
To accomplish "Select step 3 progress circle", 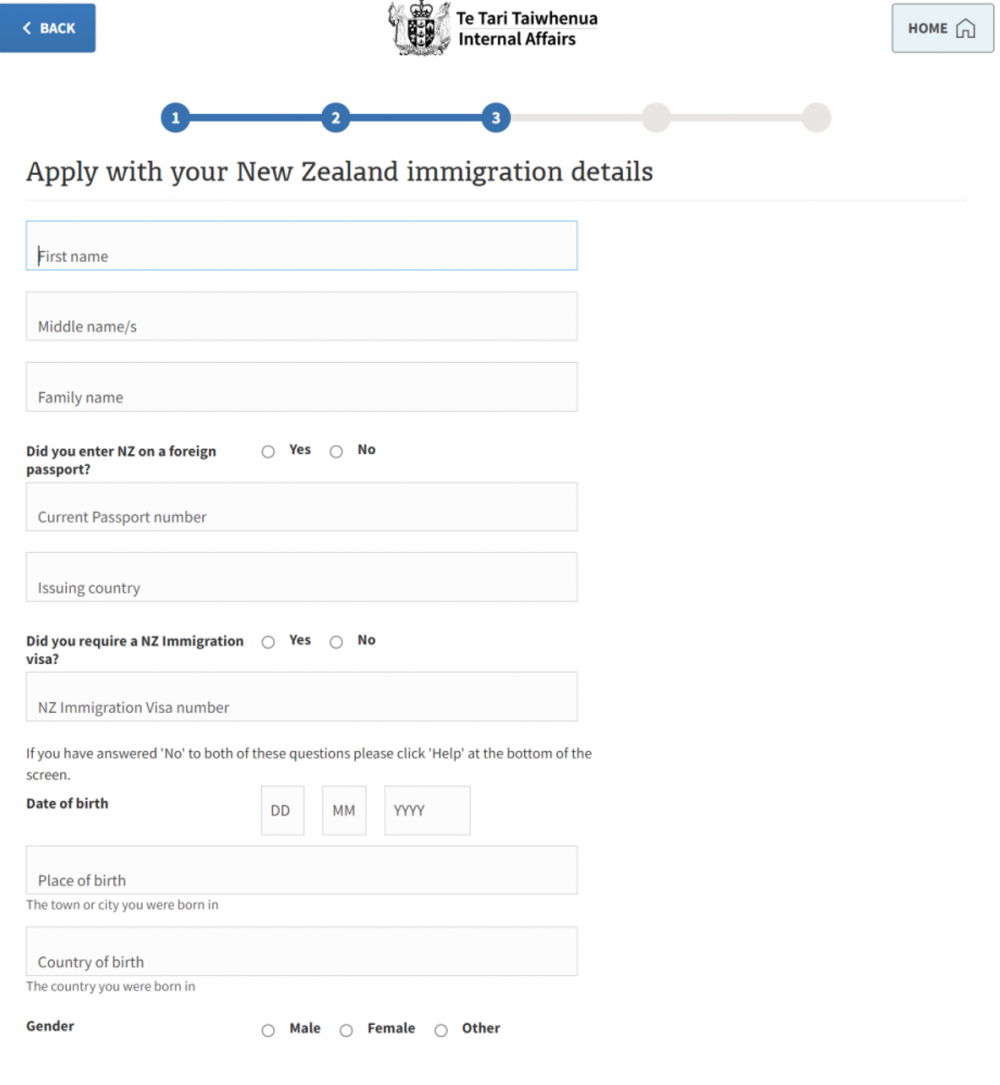I will [x=496, y=118].
